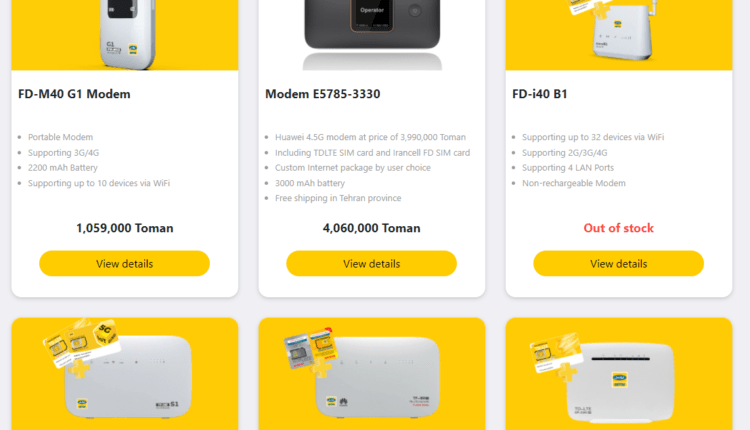Click the Irancell logo on the G1 modem

coord(133,49)
